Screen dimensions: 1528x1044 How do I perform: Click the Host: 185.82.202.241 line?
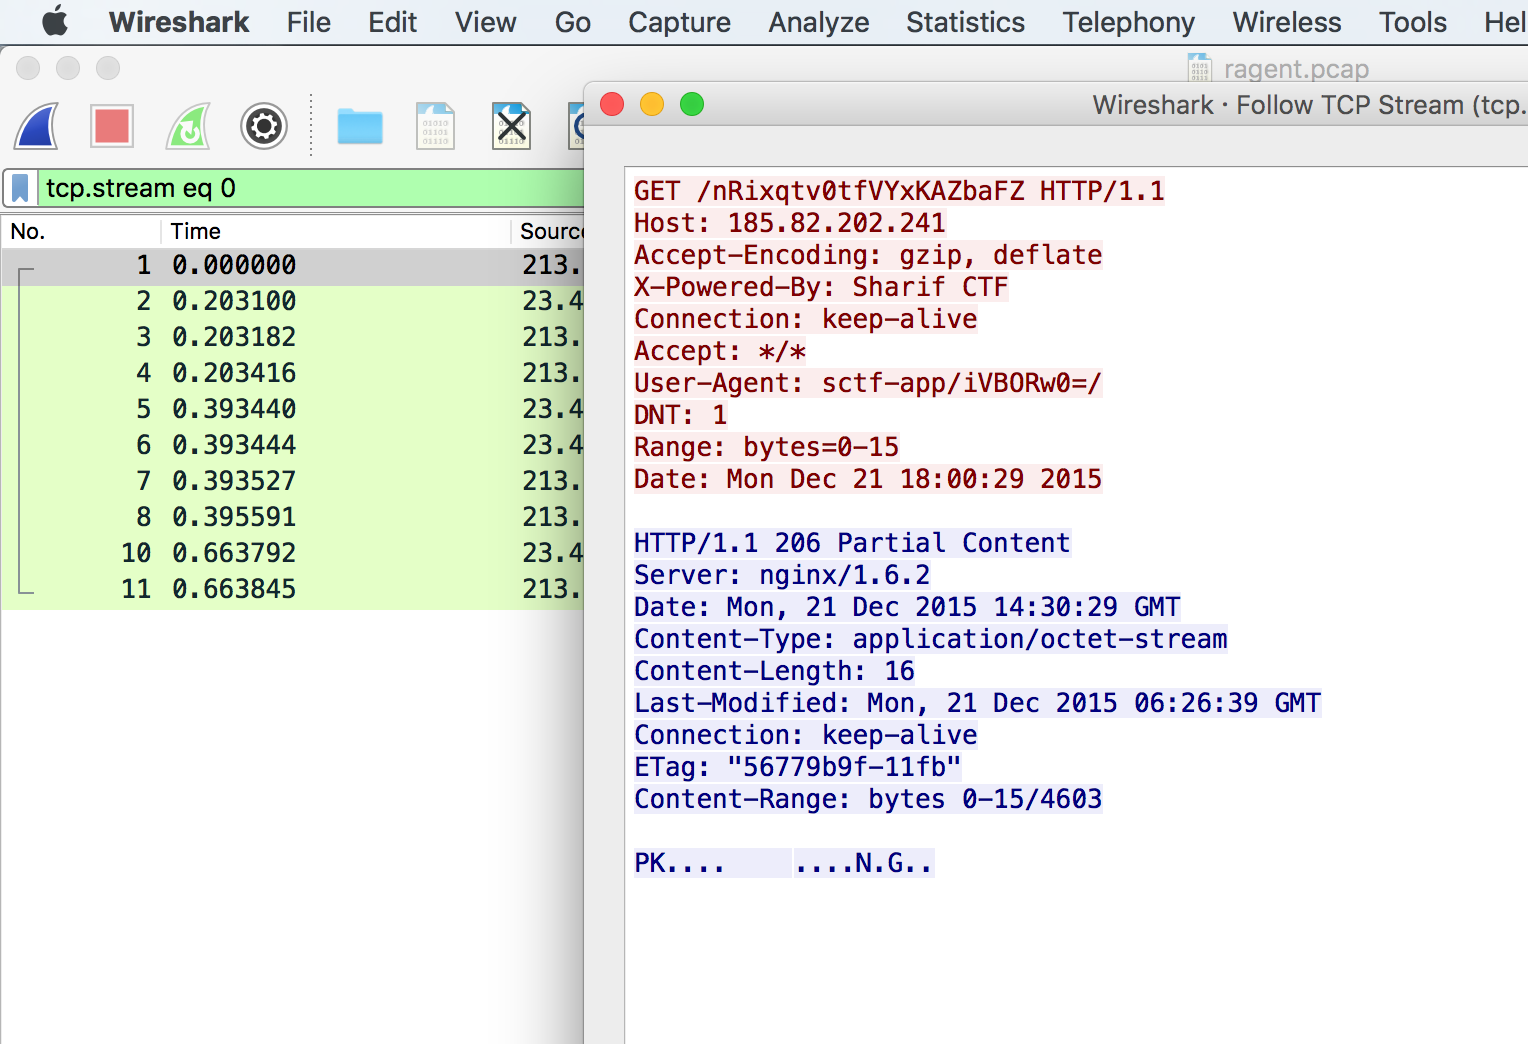tap(789, 223)
